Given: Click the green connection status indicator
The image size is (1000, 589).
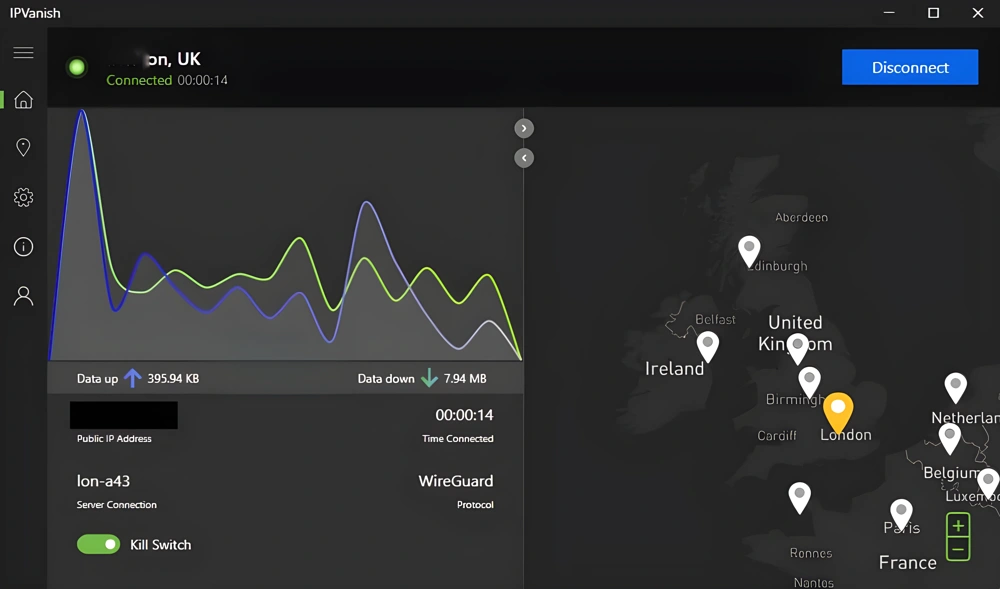Looking at the screenshot, I should tap(77, 67).
